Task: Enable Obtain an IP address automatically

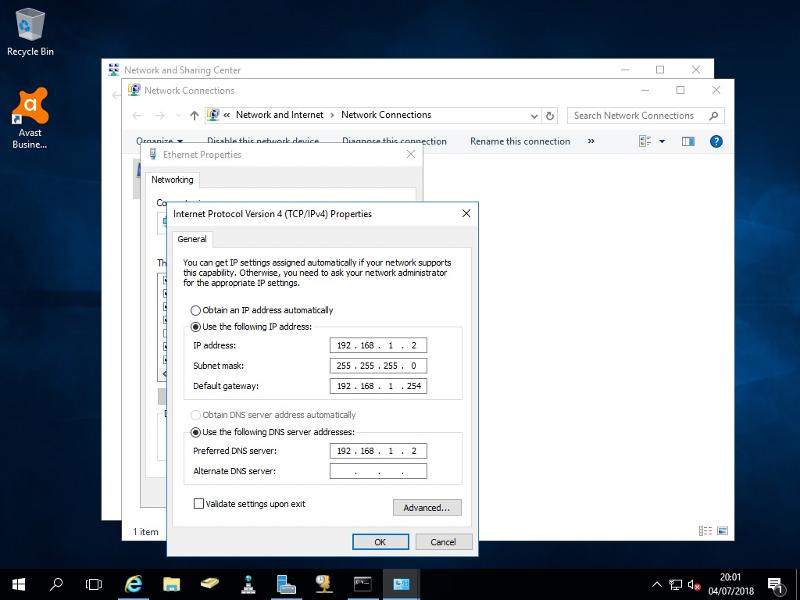Action: click(x=196, y=310)
